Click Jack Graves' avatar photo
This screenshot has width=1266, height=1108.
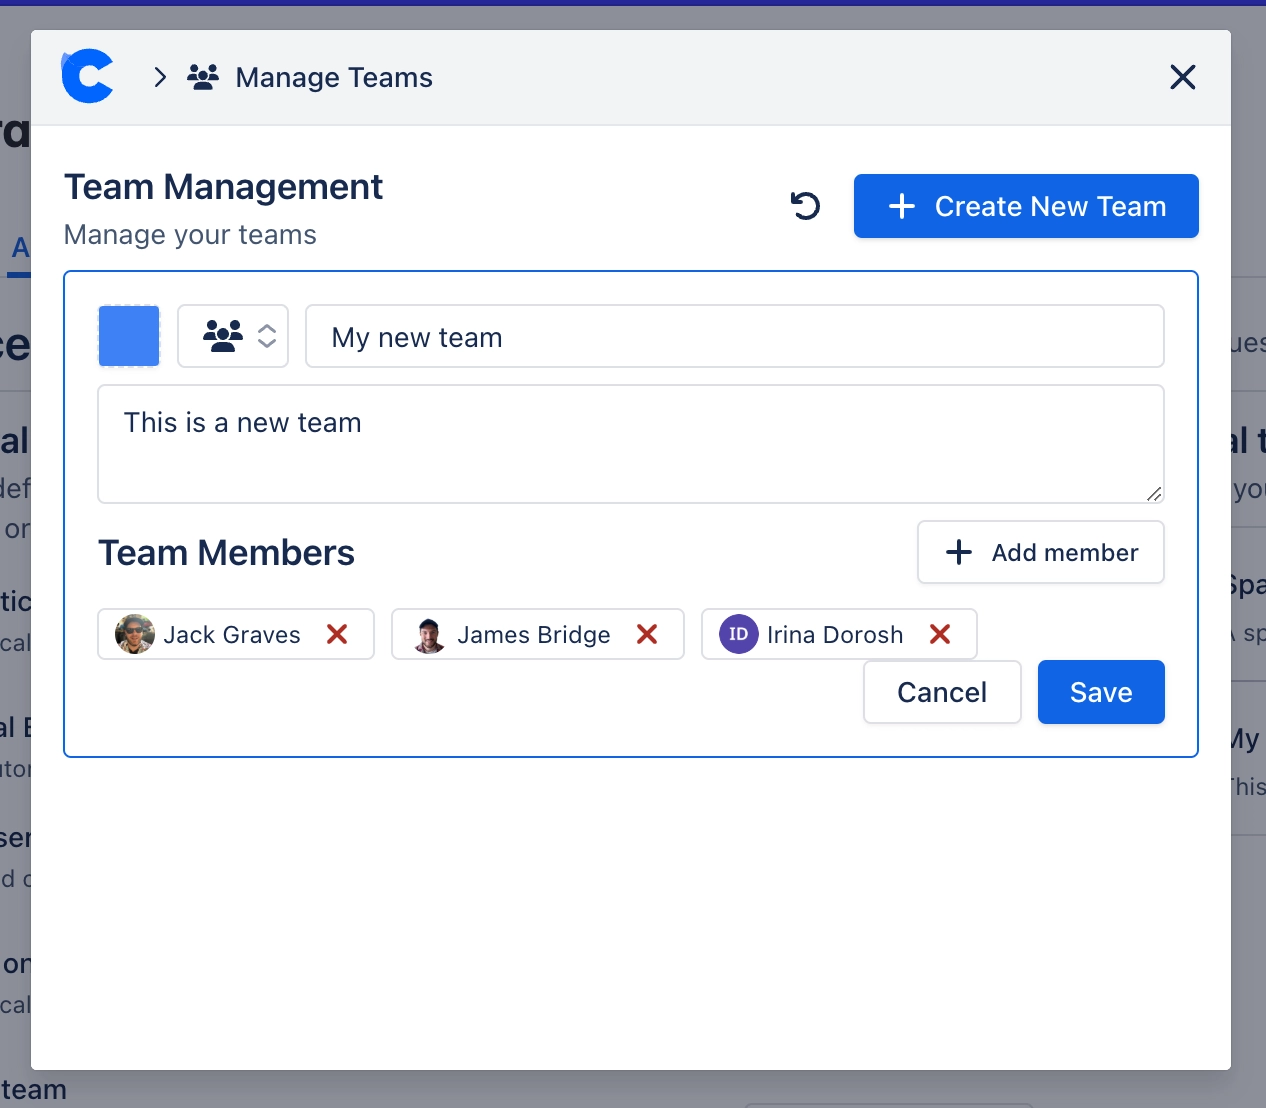click(135, 634)
